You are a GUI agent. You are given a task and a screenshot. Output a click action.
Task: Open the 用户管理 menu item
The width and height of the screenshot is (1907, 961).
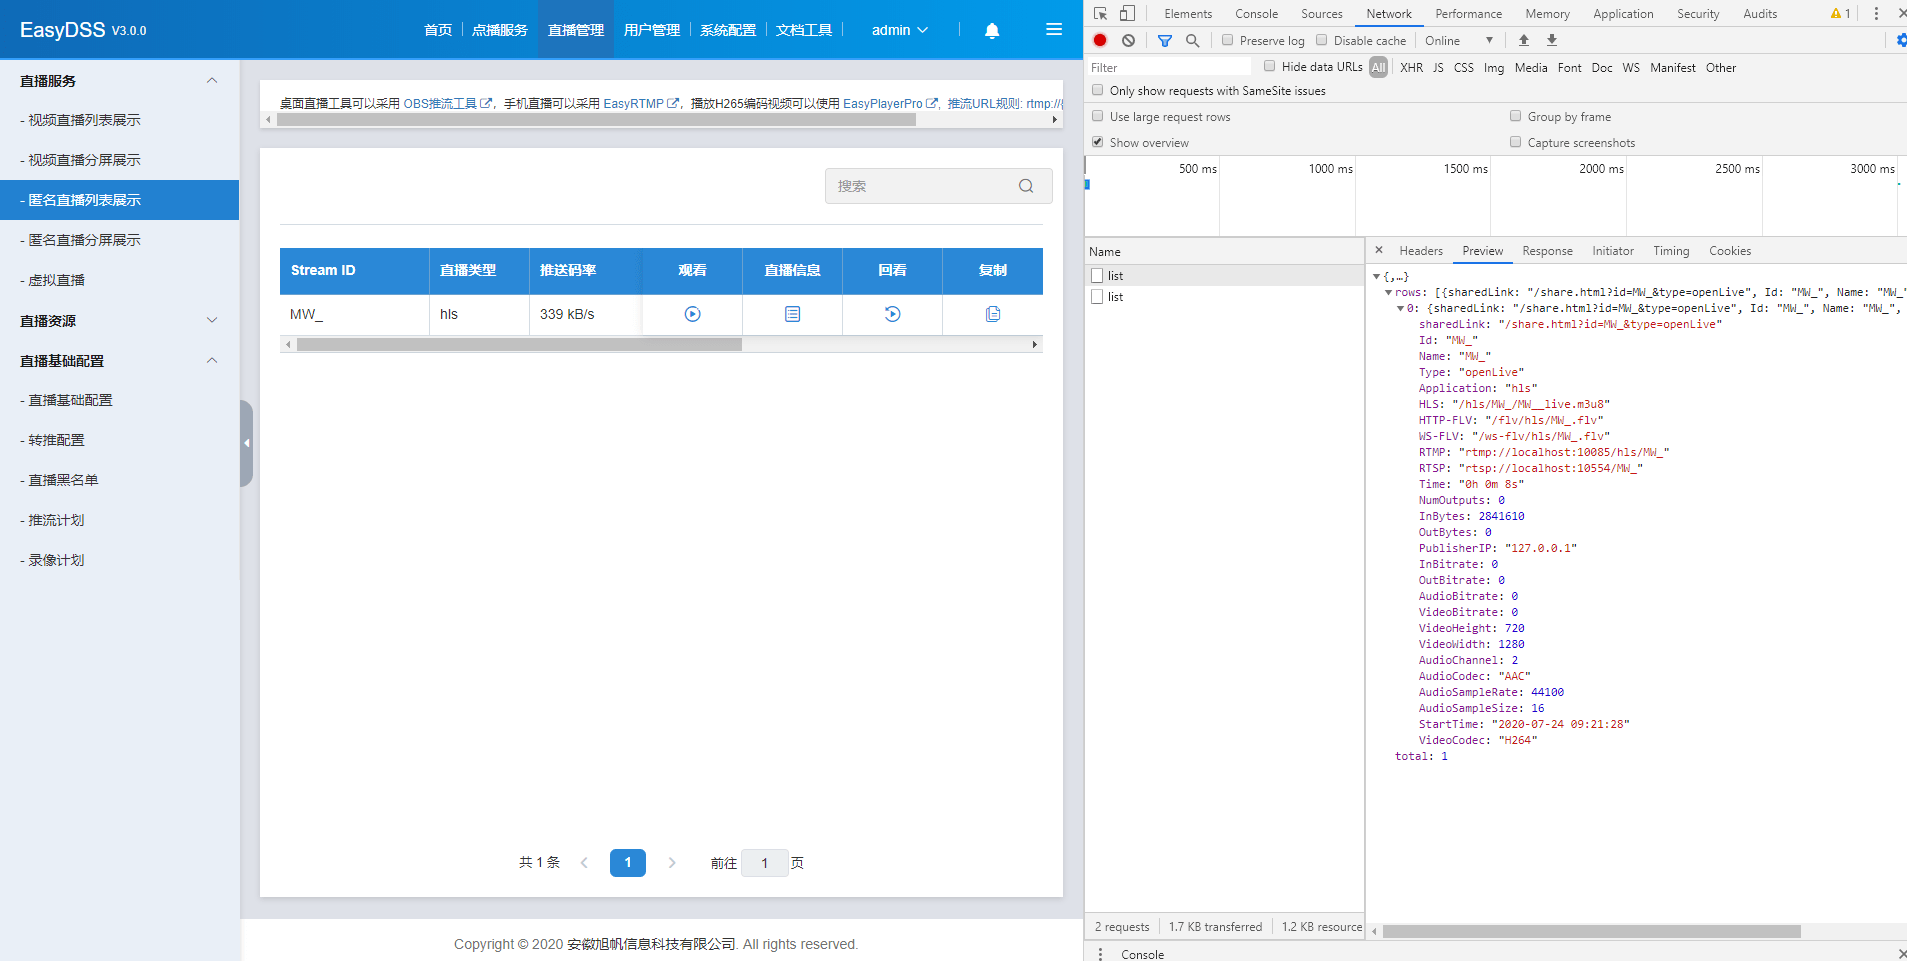coord(651,30)
